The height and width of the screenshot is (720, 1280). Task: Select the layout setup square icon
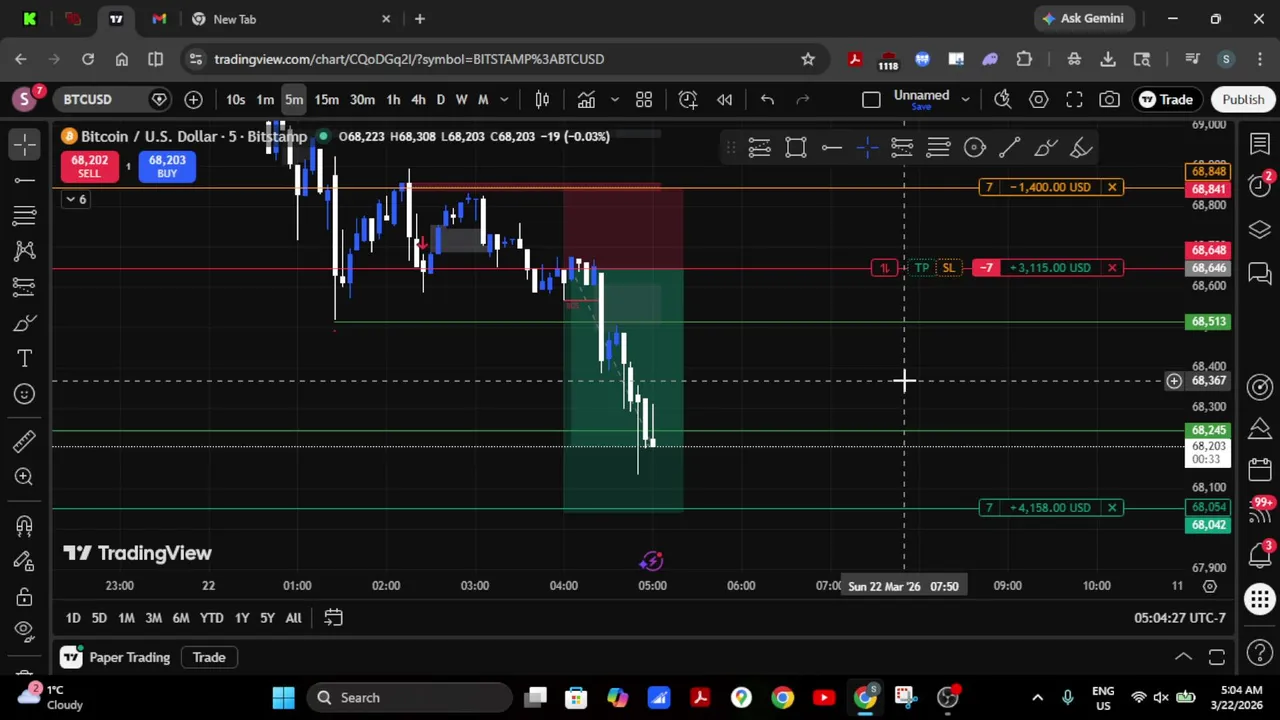(871, 99)
